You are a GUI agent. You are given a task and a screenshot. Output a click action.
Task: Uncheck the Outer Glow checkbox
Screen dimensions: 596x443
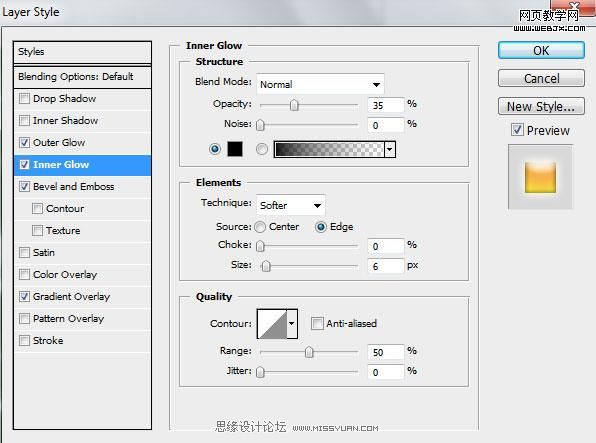coord(24,143)
